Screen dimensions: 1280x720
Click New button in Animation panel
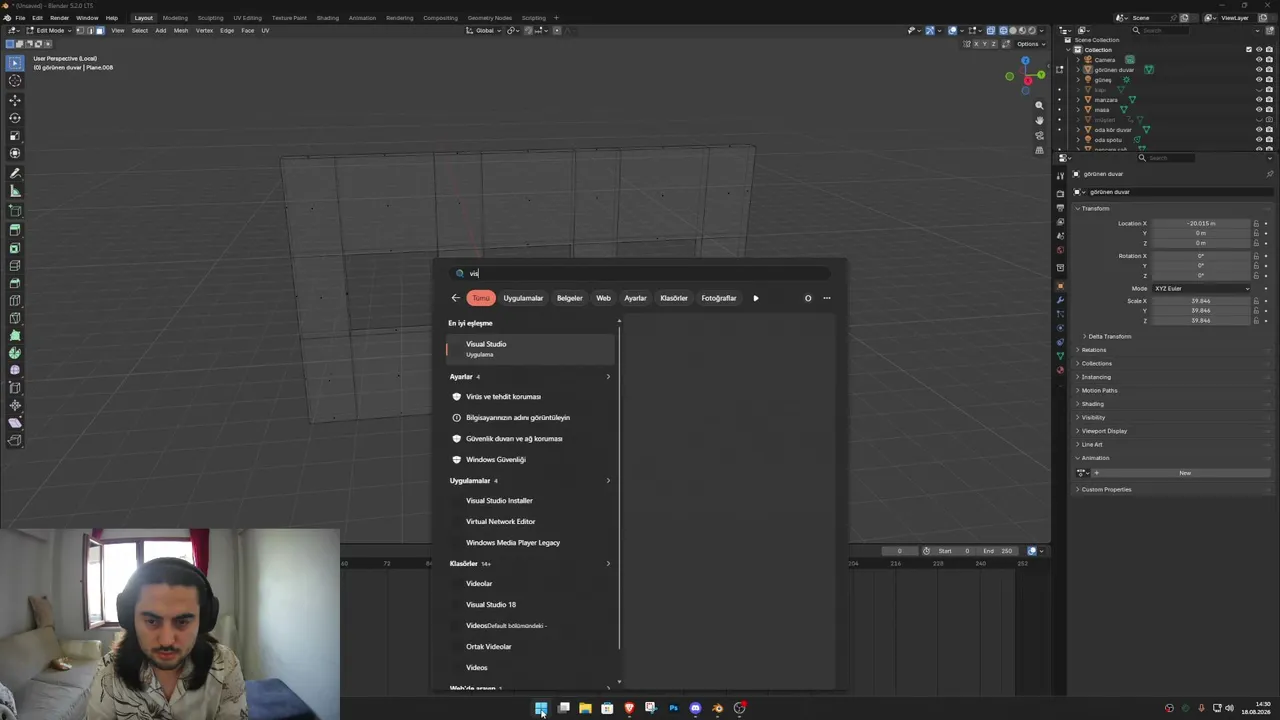click(x=1185, y=473)
